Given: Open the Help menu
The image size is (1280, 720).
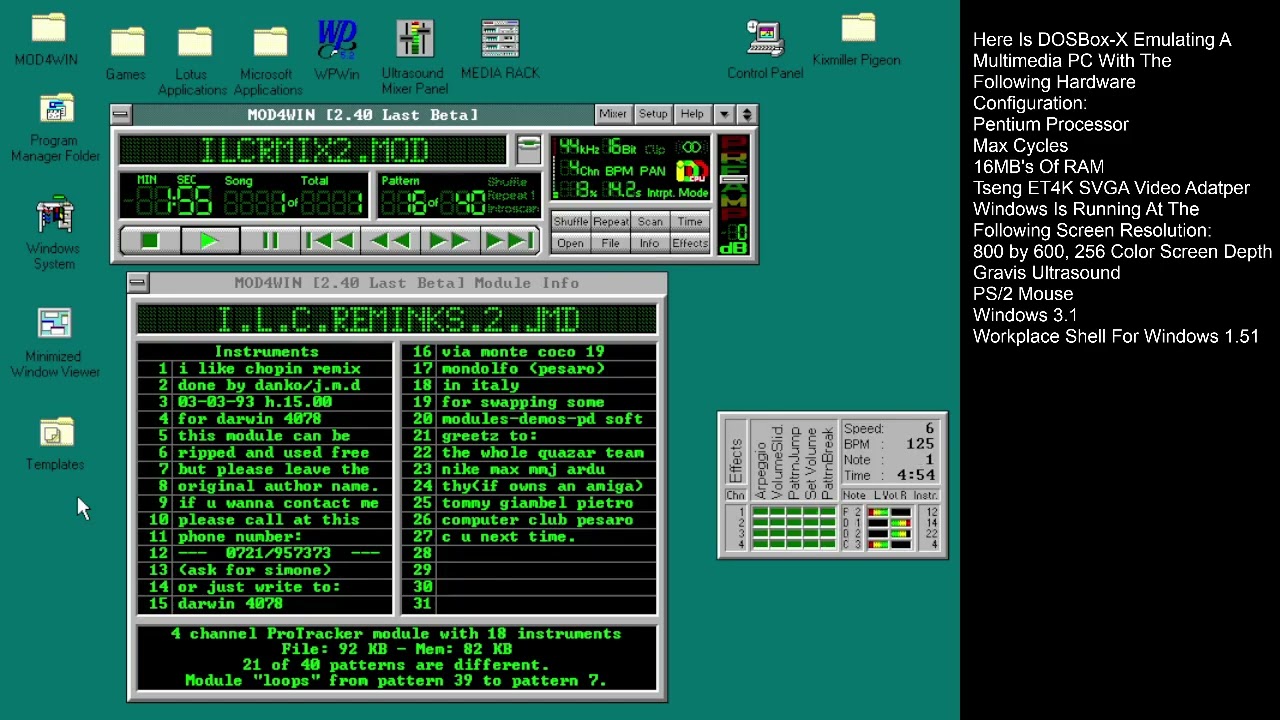Looking at the screenshot, I should [692, 114].
